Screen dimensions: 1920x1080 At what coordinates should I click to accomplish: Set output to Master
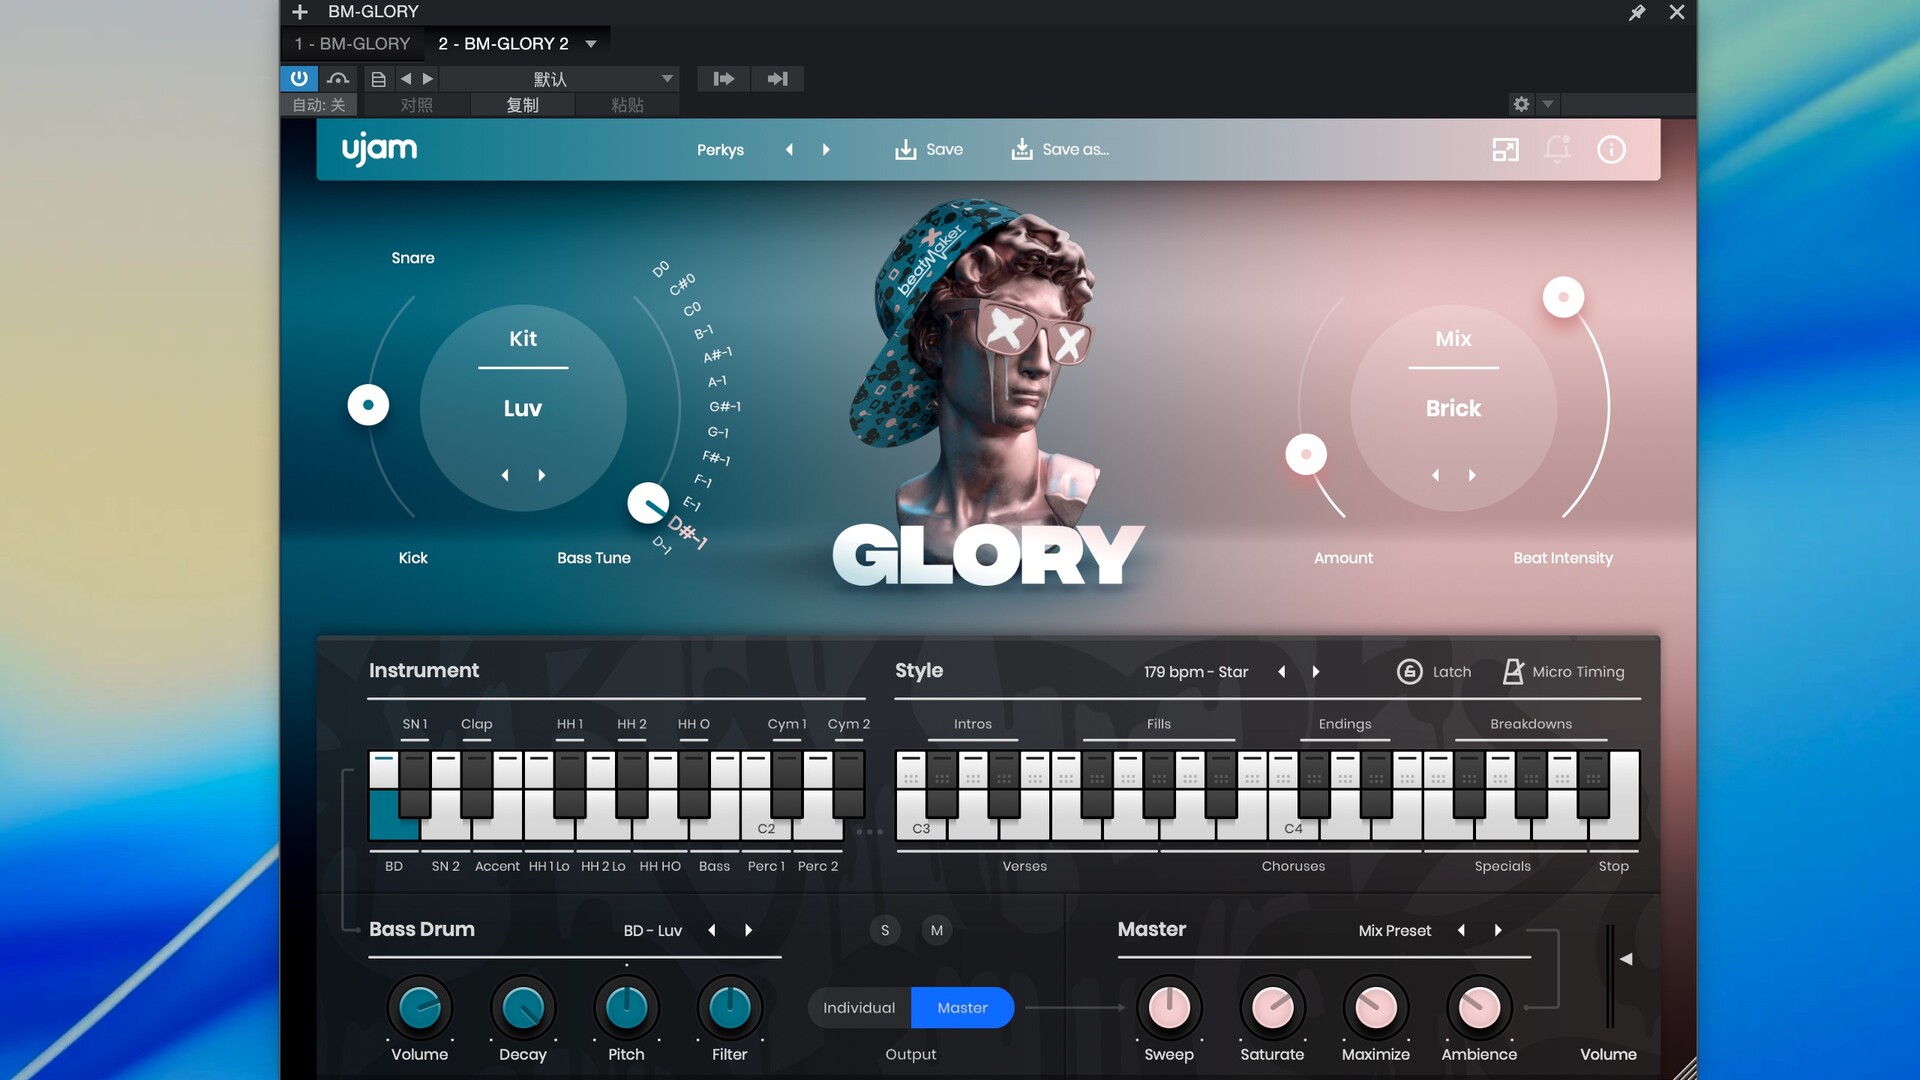point(962,1008)
